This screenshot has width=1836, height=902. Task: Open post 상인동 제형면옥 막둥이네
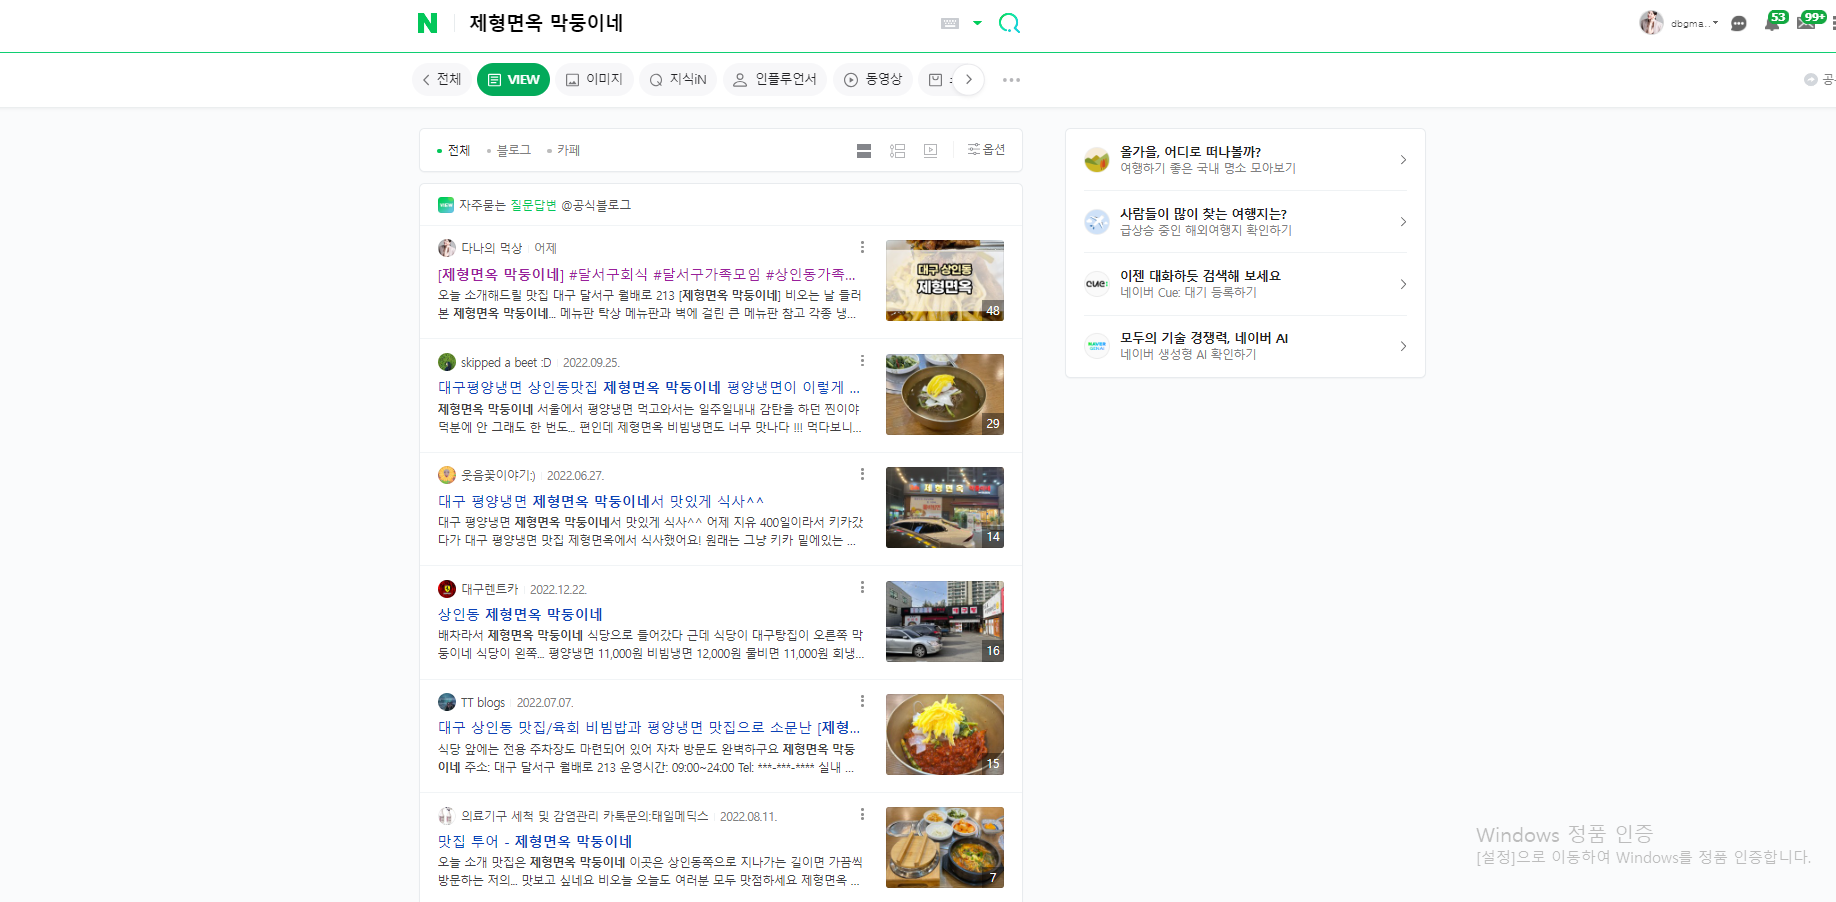520,614
